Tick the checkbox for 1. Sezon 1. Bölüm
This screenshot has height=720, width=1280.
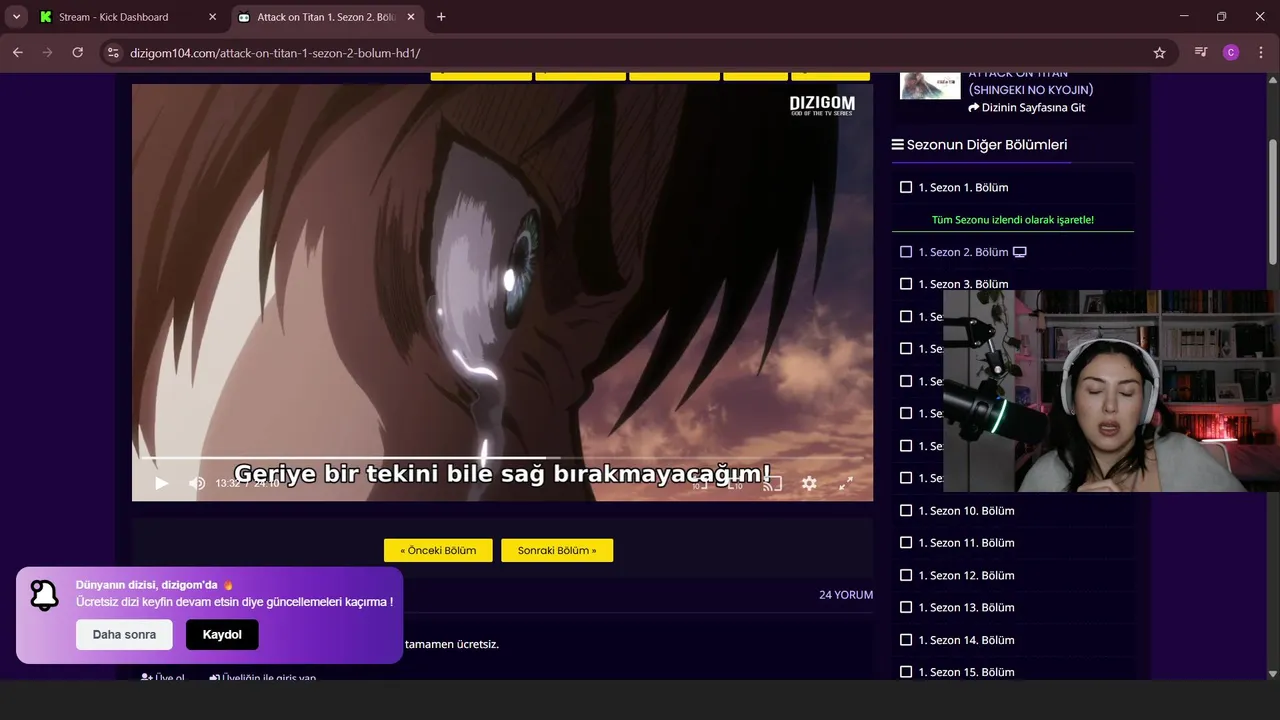pos(906,187)
